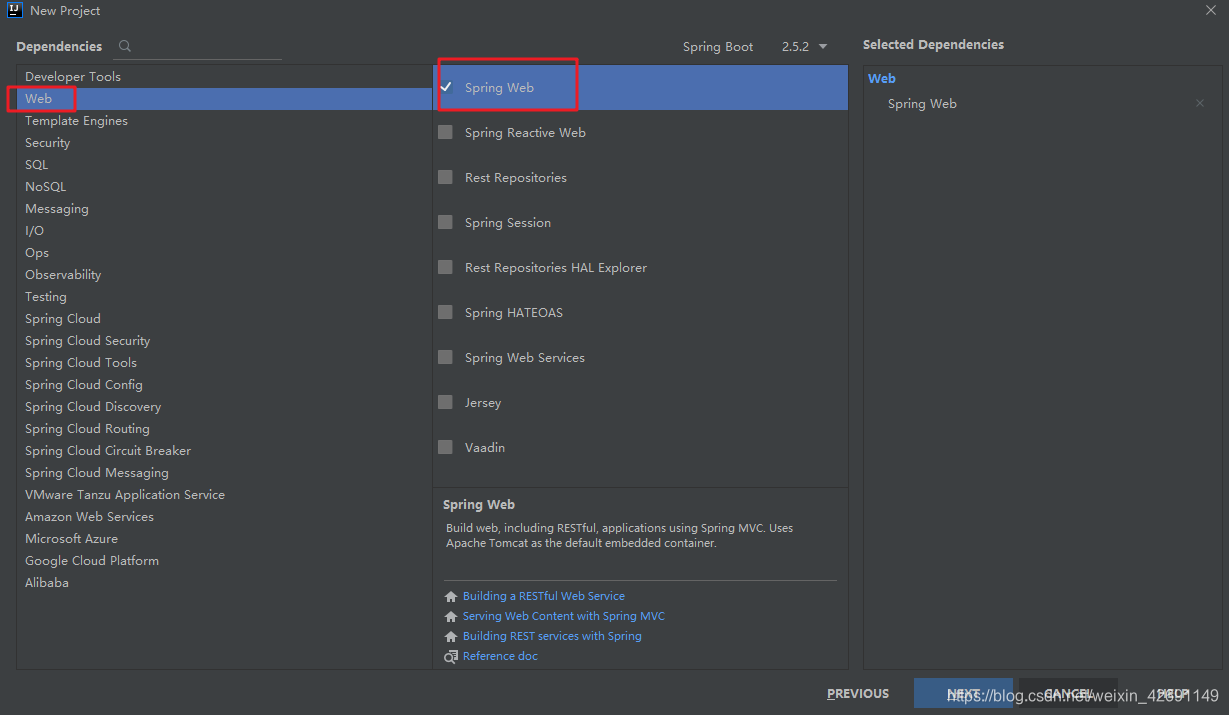Select the Spring Cloud category
This screenshot has height=715, width=1229.
[x=224, y=319]
